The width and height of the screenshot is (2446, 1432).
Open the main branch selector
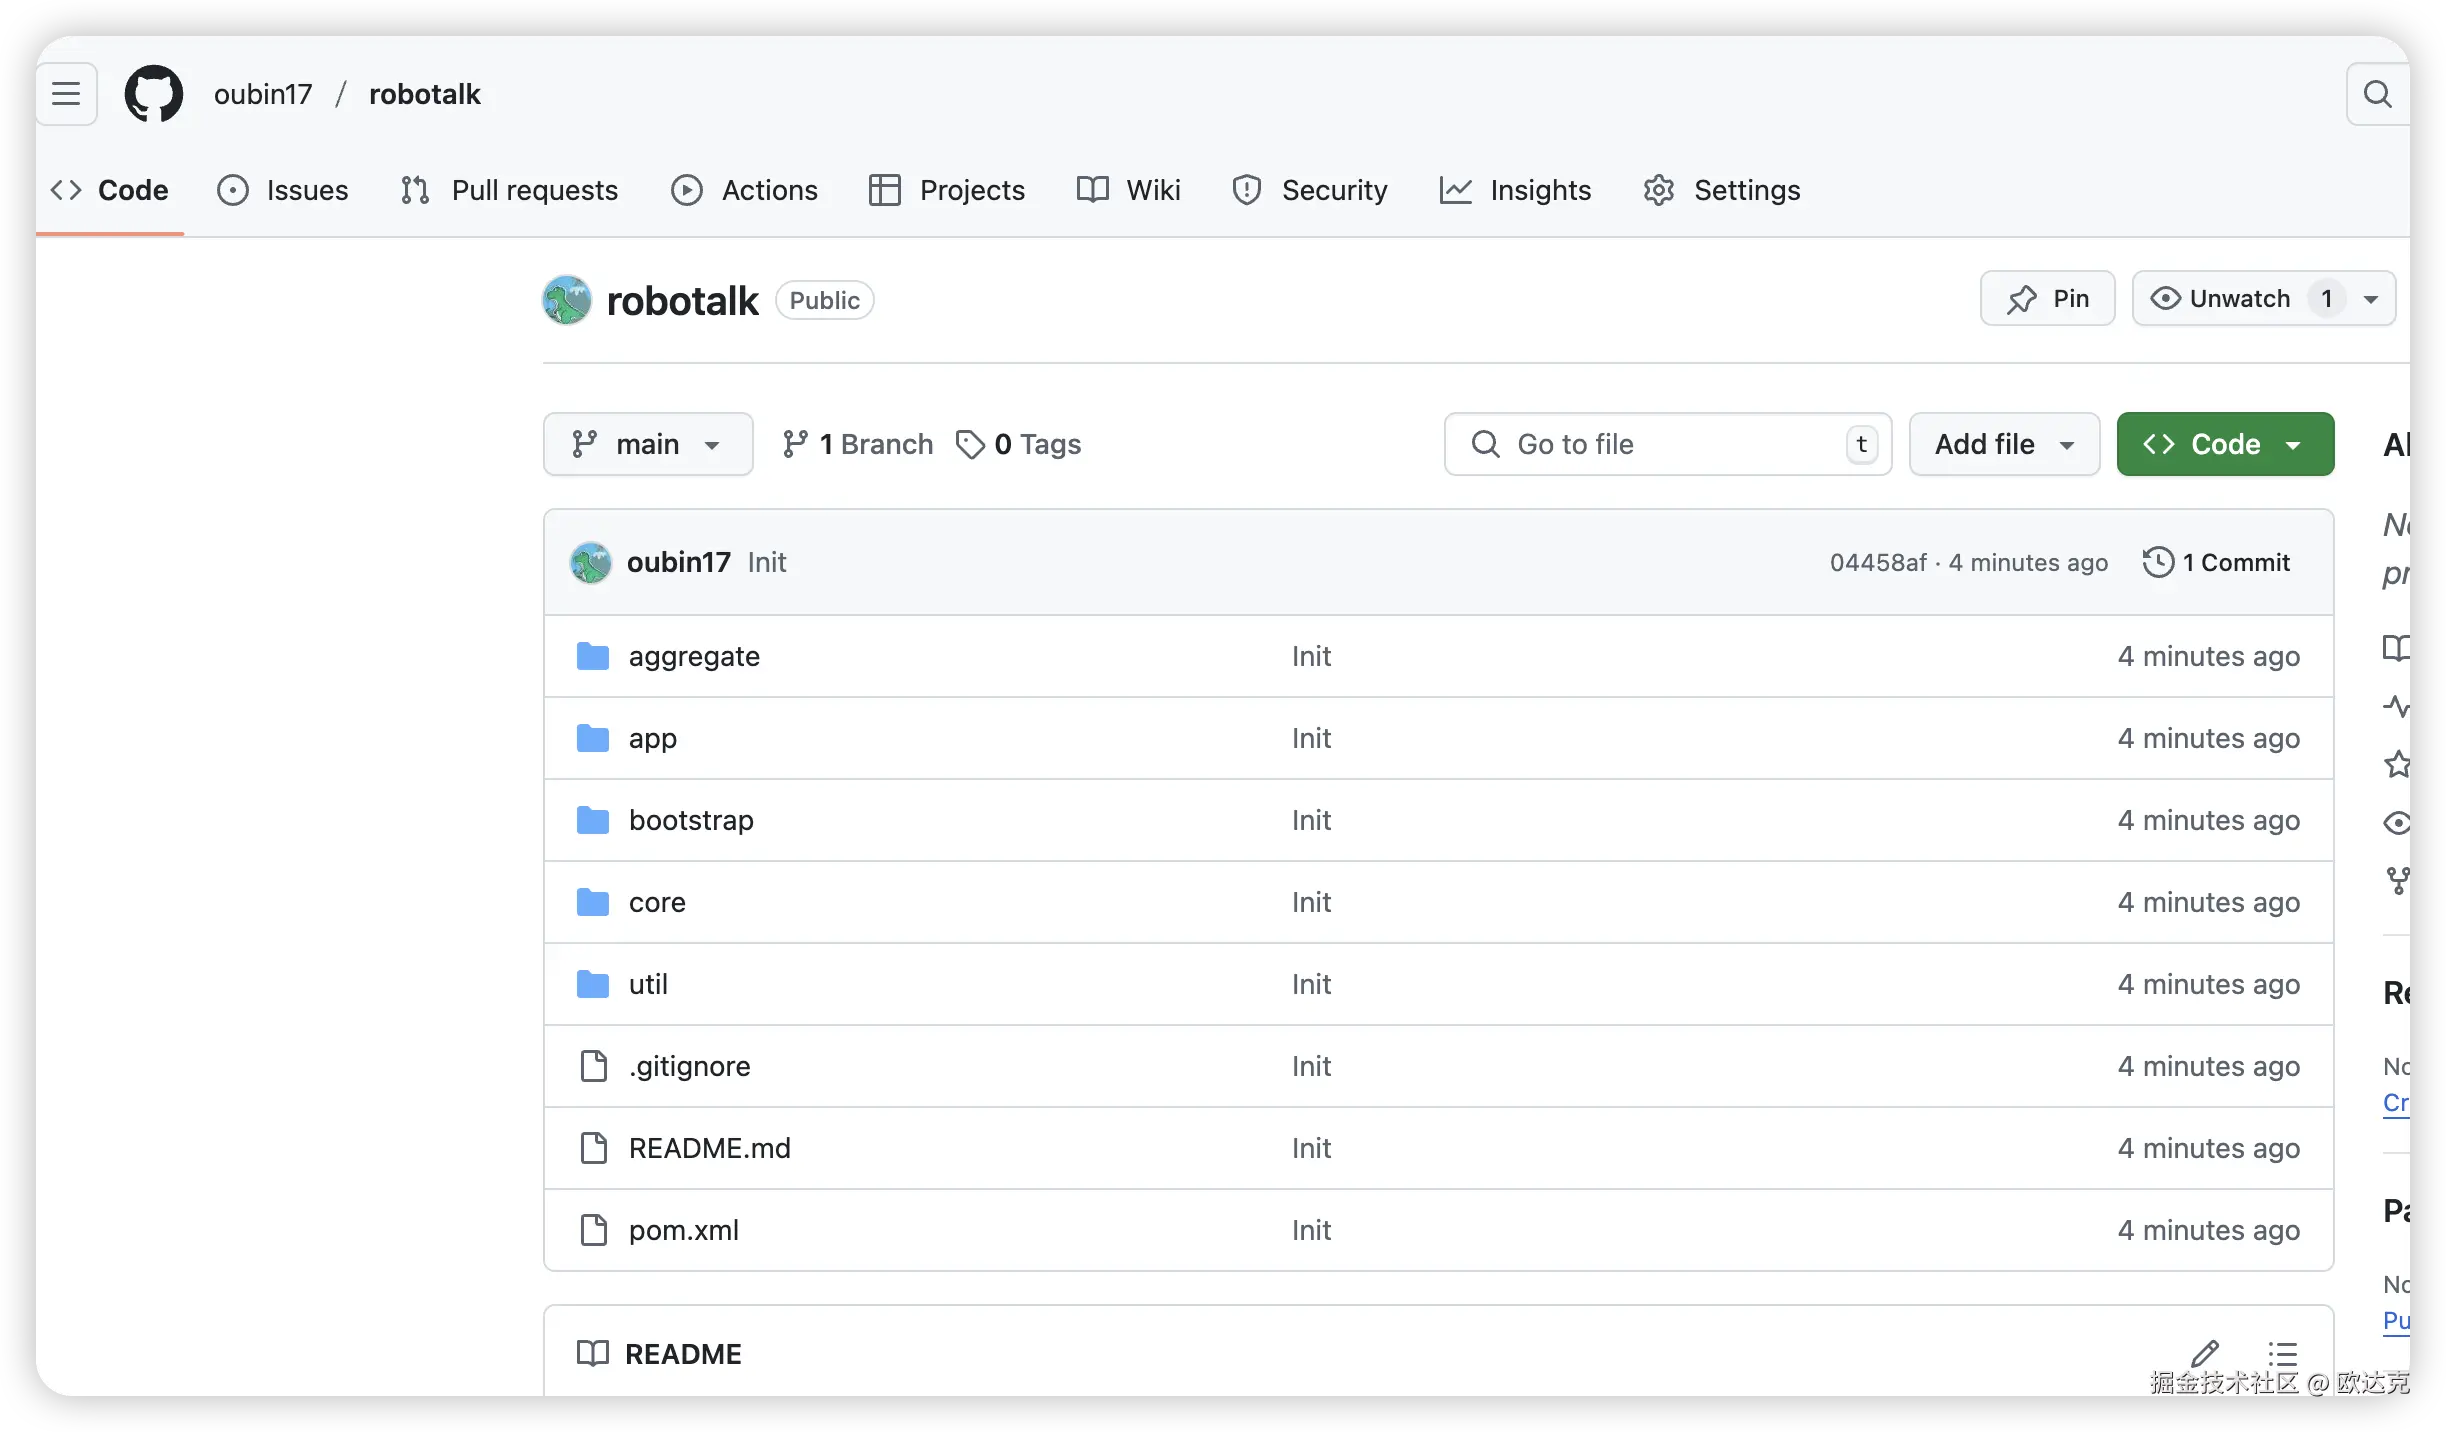coord(647,444)
